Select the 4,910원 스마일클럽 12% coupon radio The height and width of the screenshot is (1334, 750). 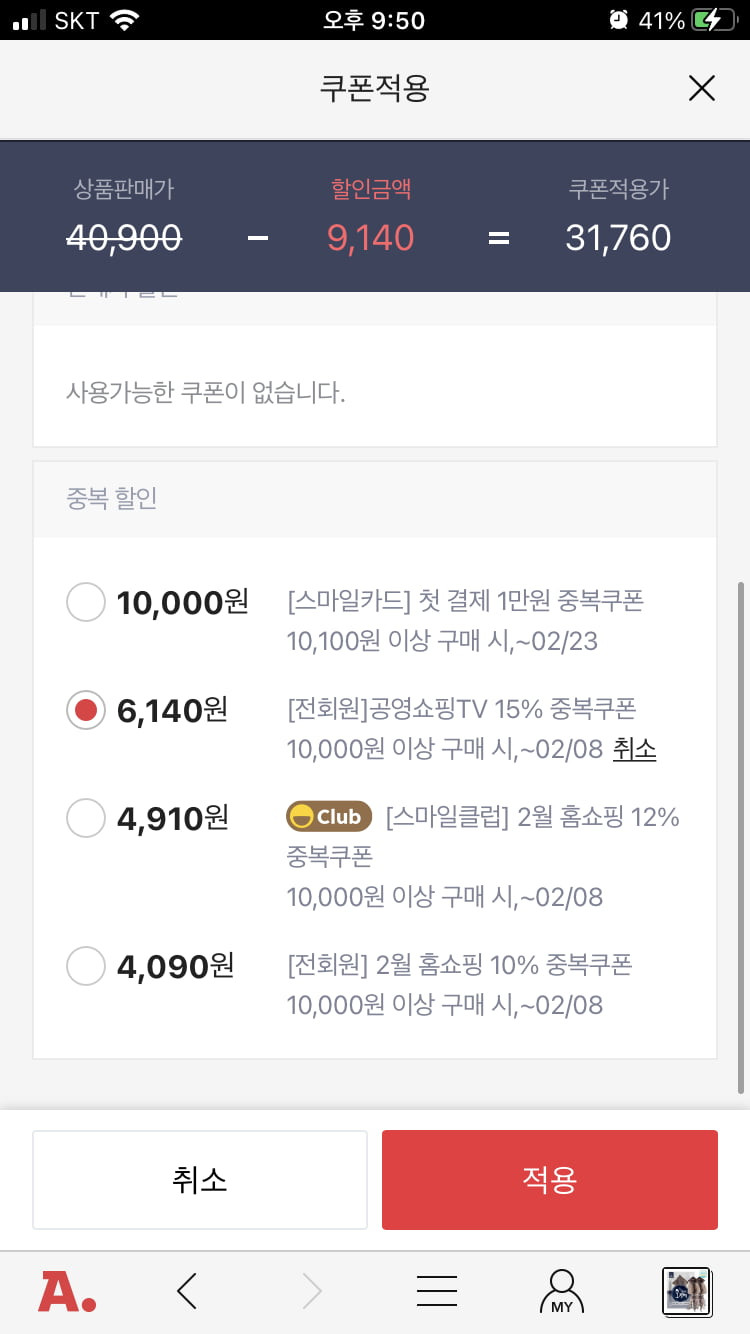[x=85, y=818]
